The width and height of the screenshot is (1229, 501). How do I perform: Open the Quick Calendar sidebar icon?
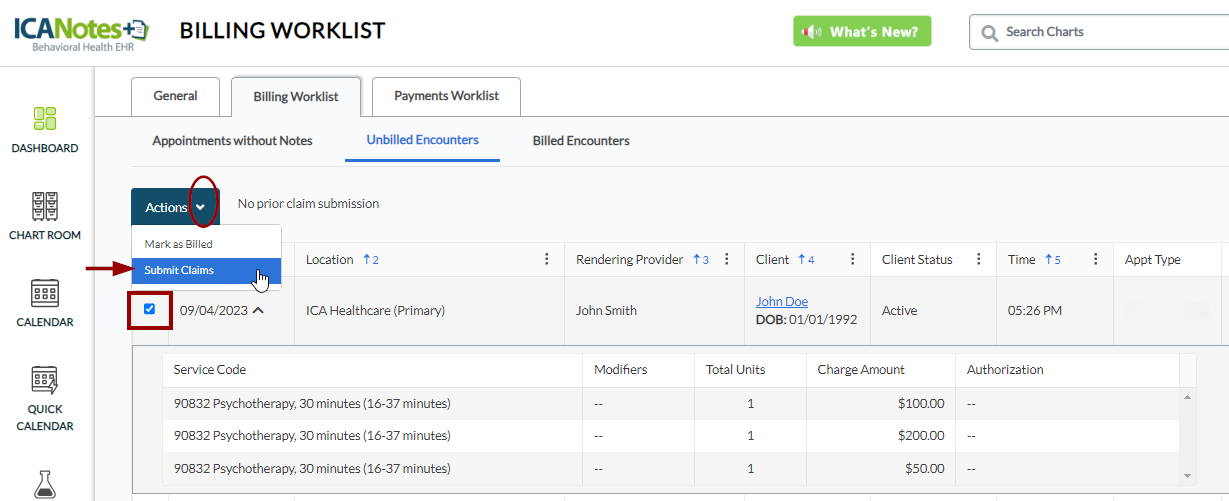pos(45,398)
